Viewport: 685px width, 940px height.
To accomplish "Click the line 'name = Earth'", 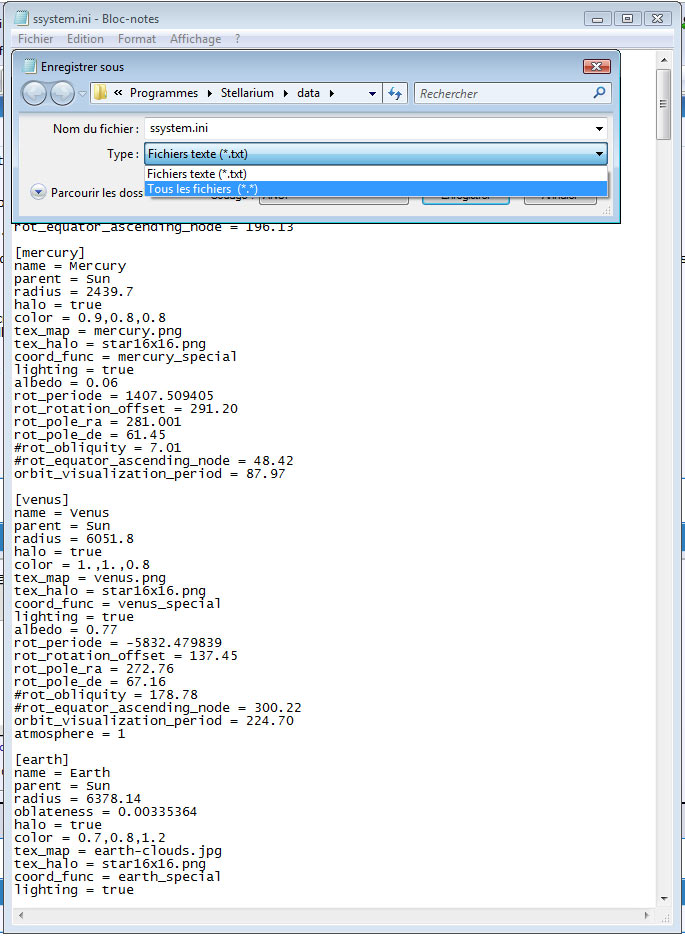I will (x=62, y=773).
